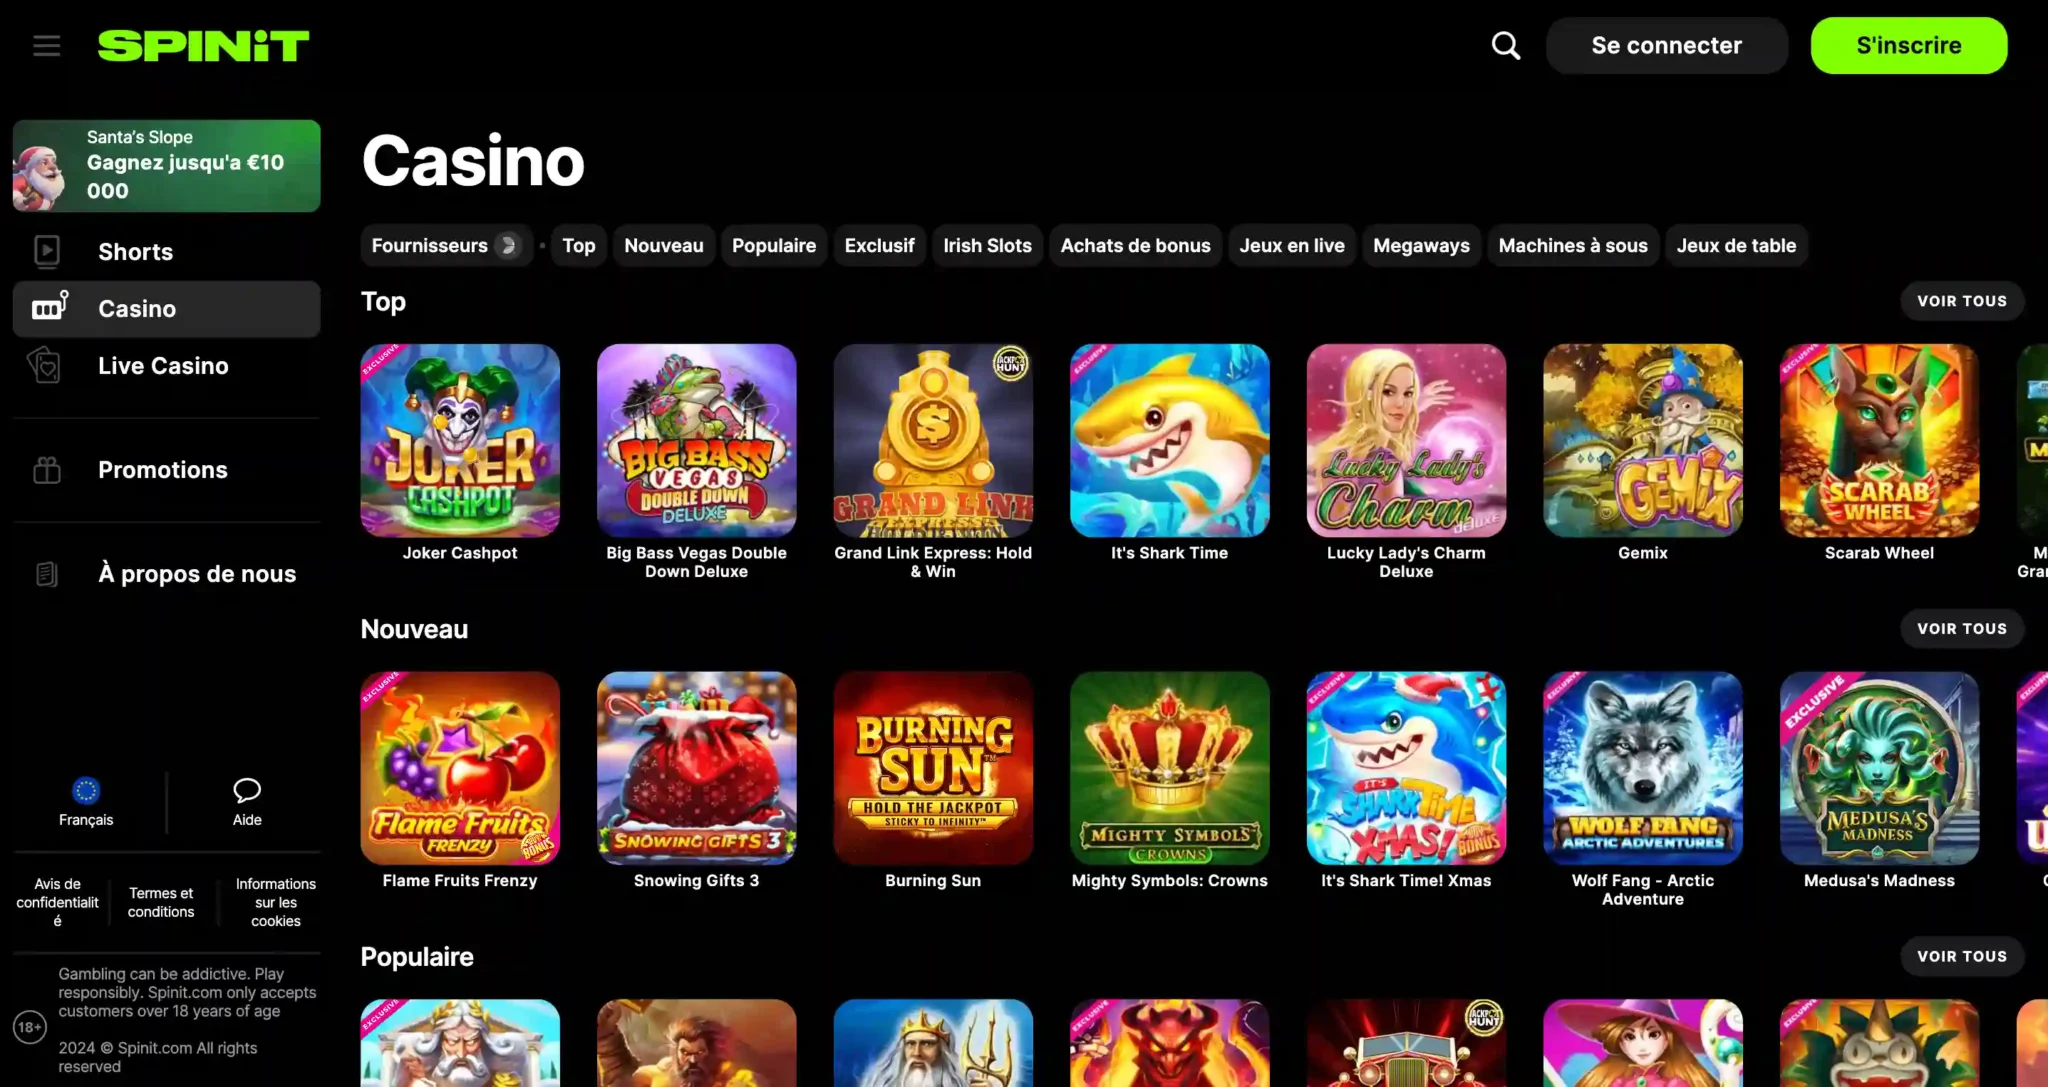Screen dimensions: 2048x1087
Task: Click the Live Casino cards icon
Action: pos(44,366)
